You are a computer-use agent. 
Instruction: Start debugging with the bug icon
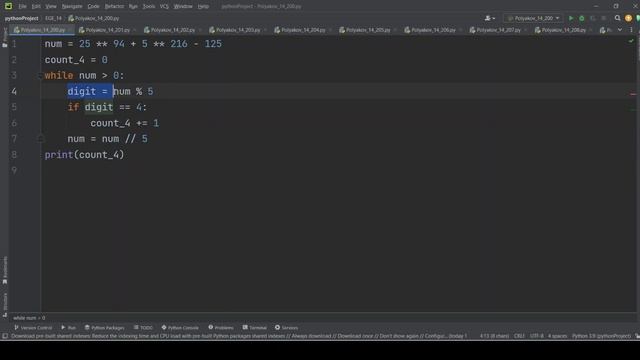[x=582, y=18]
